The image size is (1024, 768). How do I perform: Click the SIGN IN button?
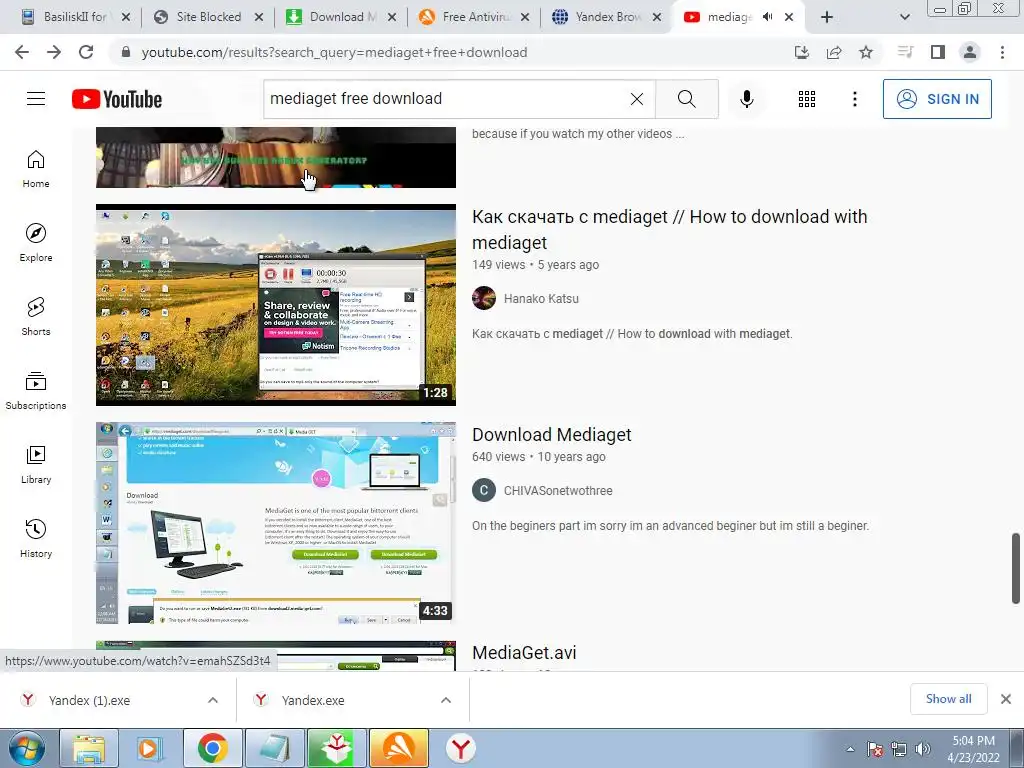(937, 99)
